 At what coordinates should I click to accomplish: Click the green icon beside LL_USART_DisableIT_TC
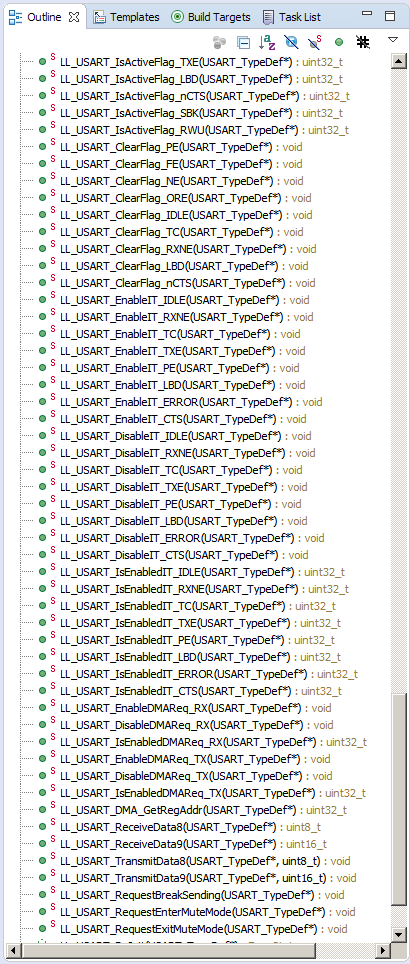(43, 470)
